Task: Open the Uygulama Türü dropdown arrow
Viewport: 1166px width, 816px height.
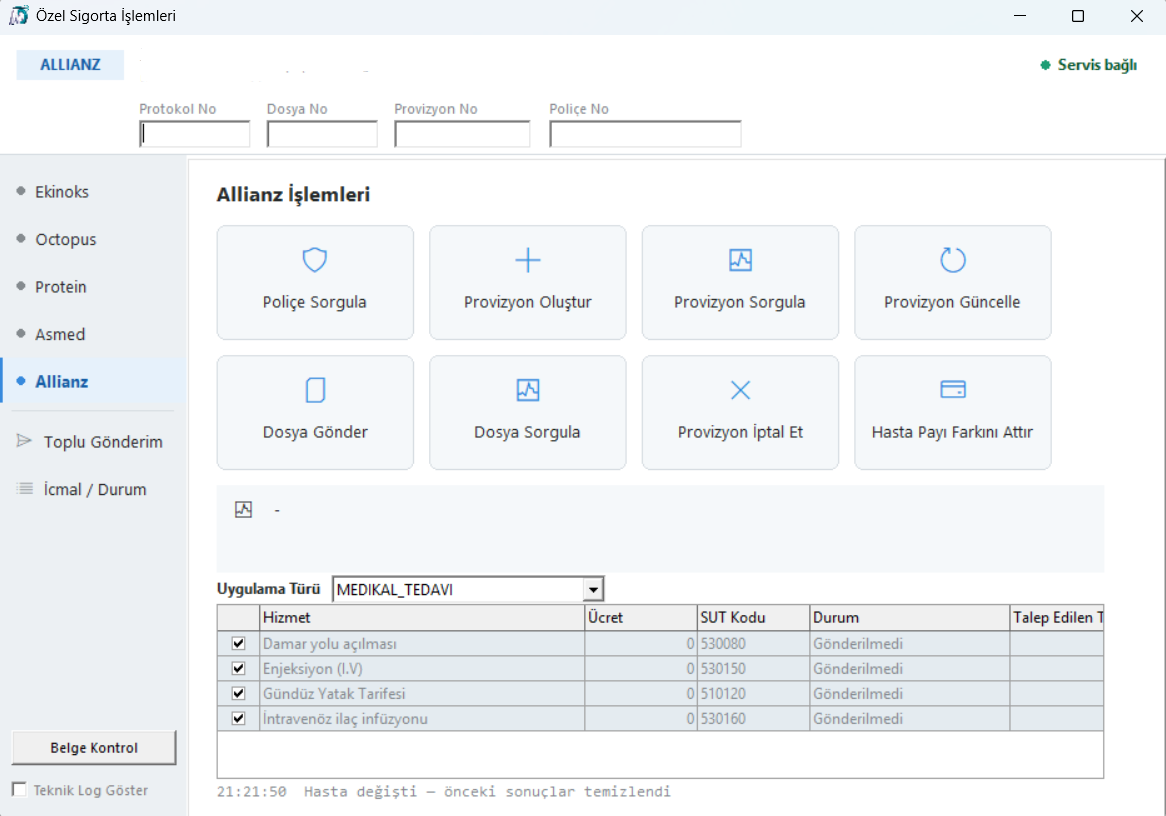Action: tap(593, 590)
